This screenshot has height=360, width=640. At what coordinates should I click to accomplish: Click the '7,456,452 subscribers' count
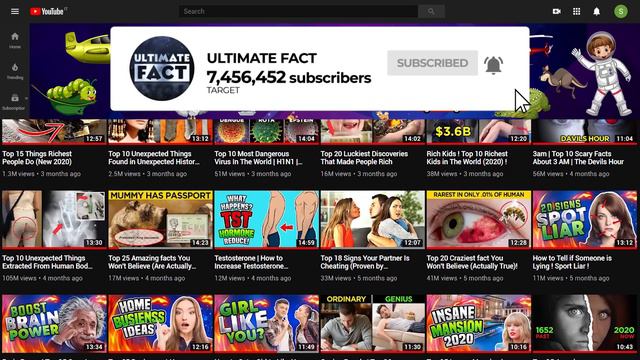[x=289, y=78]
